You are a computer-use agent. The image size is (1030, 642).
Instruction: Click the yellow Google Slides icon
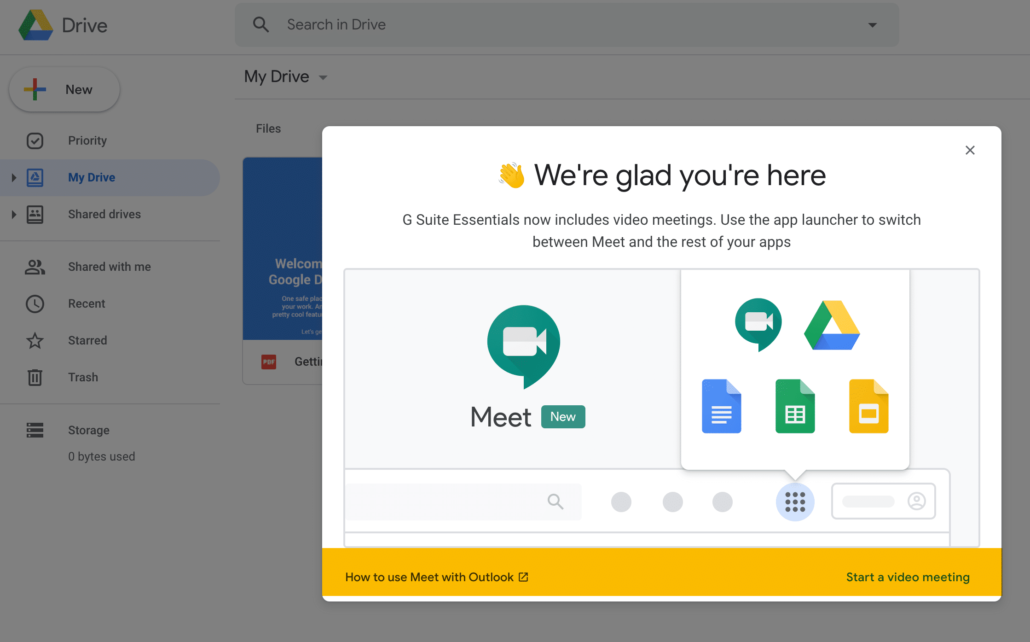tap(868, 406)
